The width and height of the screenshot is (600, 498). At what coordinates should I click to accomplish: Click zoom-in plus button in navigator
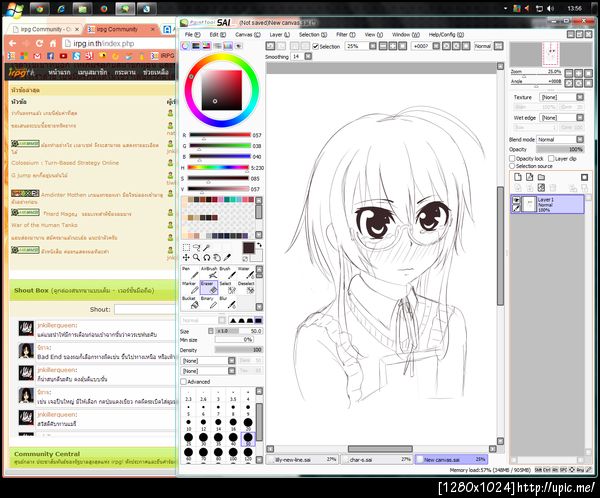579,73
